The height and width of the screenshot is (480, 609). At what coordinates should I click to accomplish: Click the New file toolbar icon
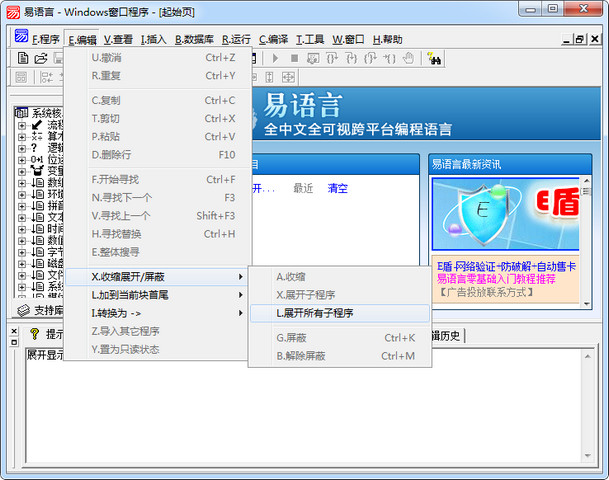coord(23,58)
